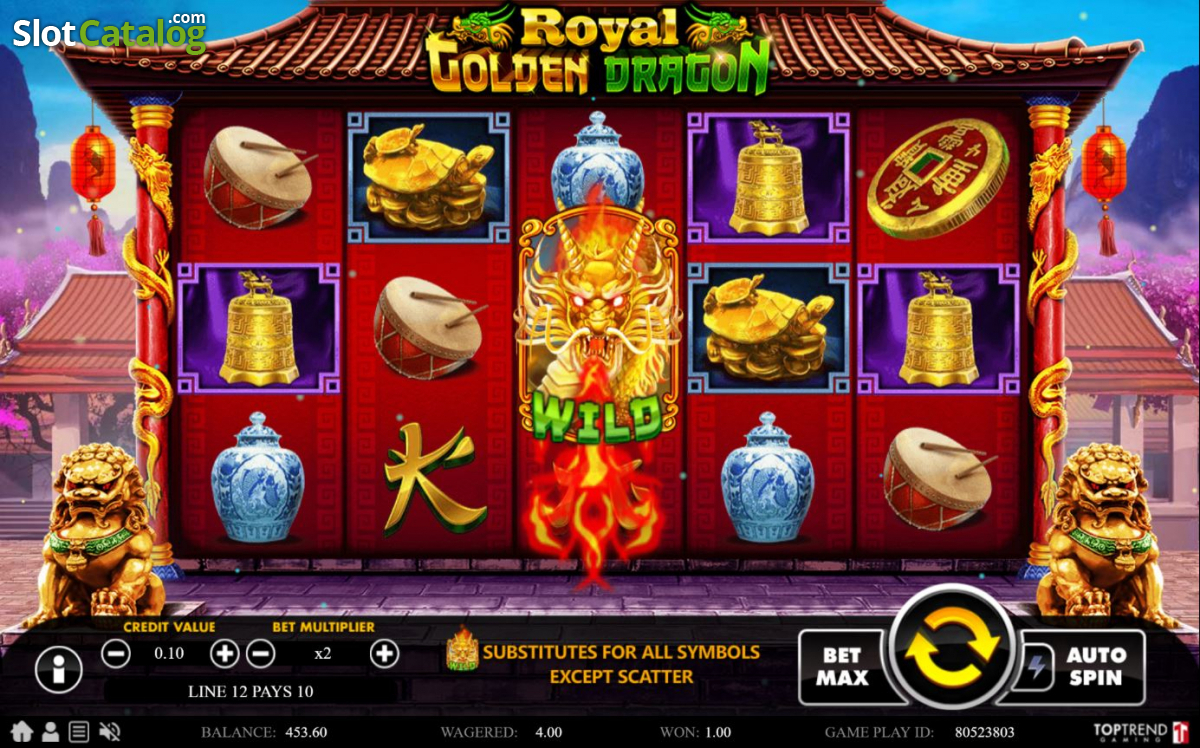Decrease the credit value
This screenshot has width=1200, height=748.
[x=116, y=654]
